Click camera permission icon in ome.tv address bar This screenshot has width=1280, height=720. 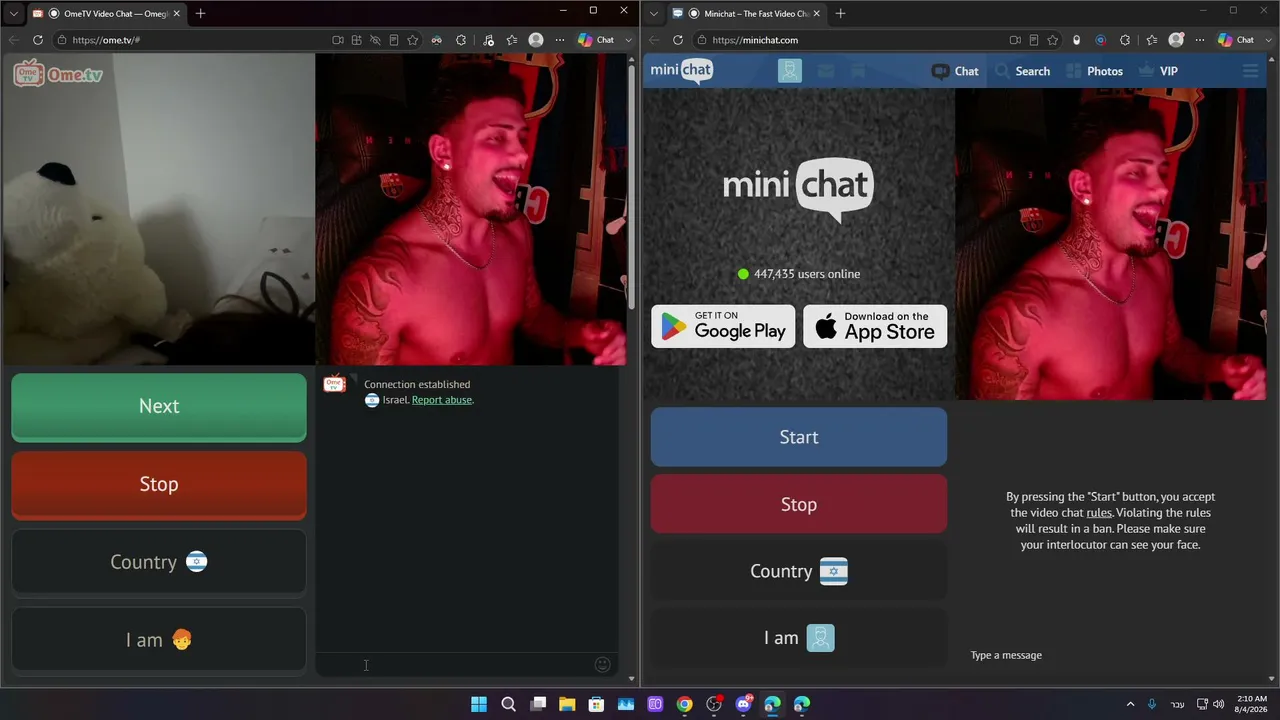(x=338, y=40)
